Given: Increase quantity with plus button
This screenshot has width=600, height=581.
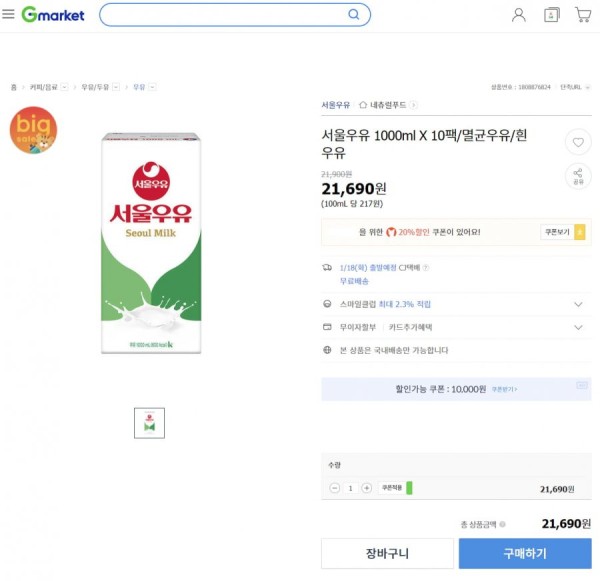Looking at the screenshot, I should [x=366, y=488].
